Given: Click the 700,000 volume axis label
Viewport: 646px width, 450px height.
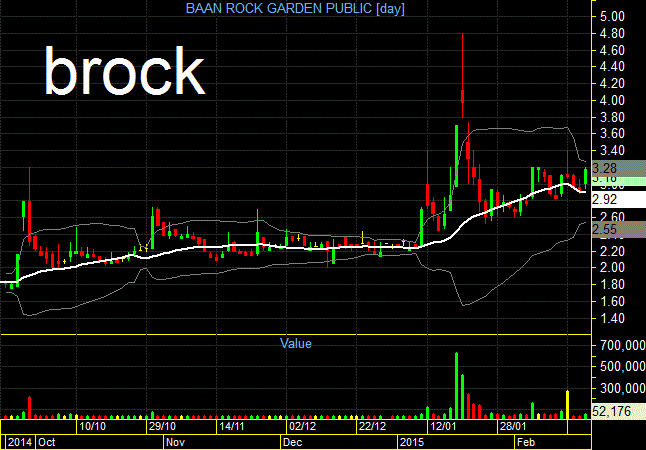Looking at the screenshot, I should click(x=624, y=346).
